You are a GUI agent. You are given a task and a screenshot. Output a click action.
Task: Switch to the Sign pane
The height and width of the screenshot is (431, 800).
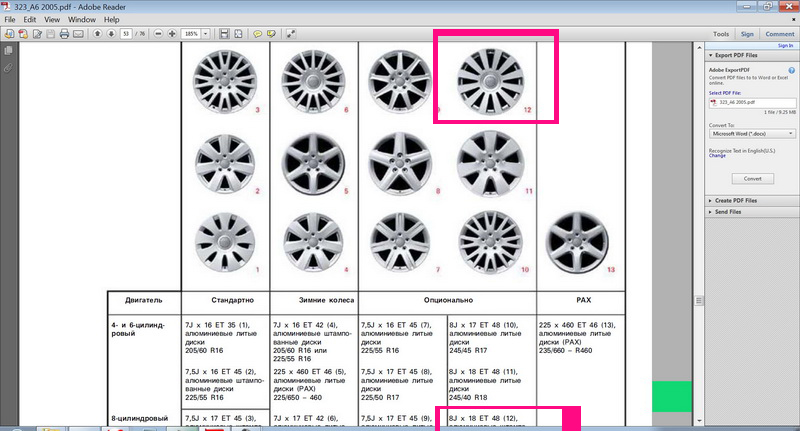(747, 34)
